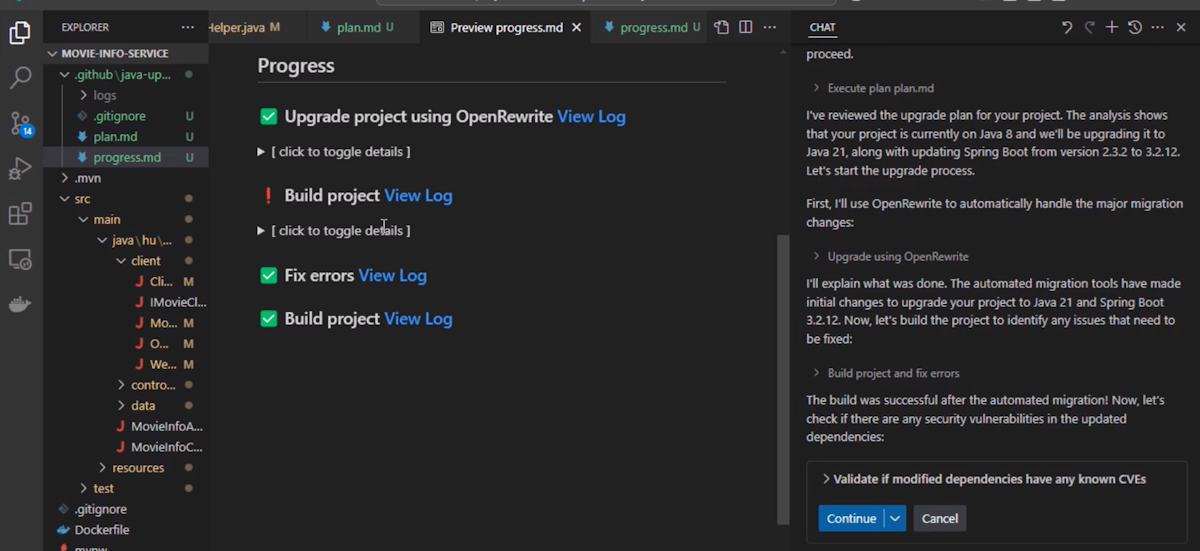
Task: Switch to the progress.md source tab
Action: pyautogui.click(x=653, y=27)
